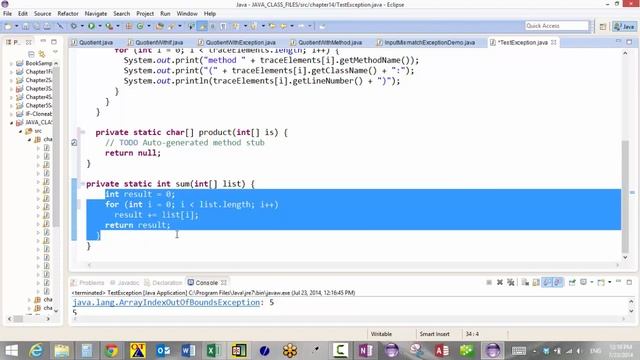Open dropdown arrow next to Debug button
Image resolution: width=640 pixels, height=360 pixels.
coord(82,26)
